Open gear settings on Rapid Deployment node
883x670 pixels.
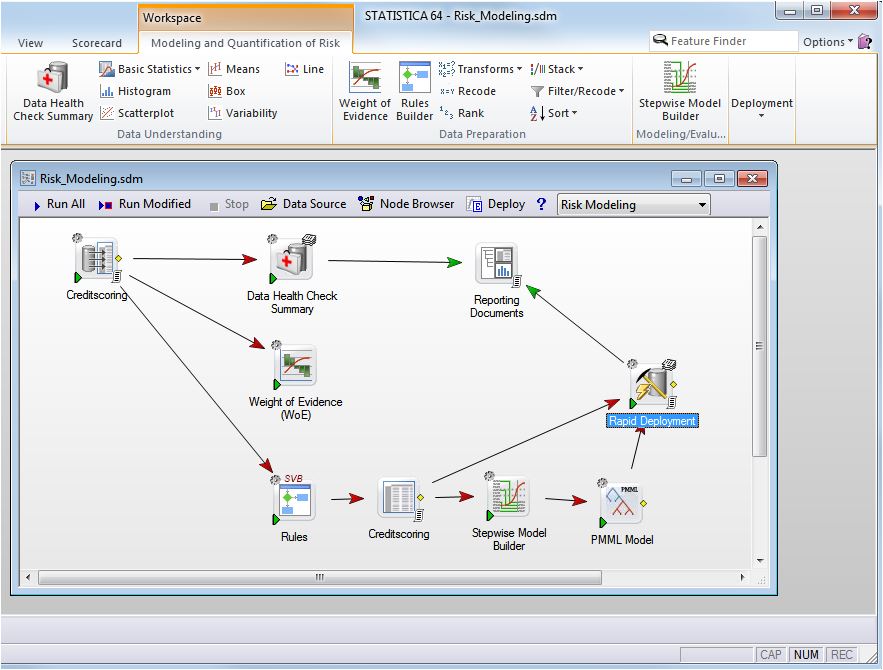tap(632, 364)
